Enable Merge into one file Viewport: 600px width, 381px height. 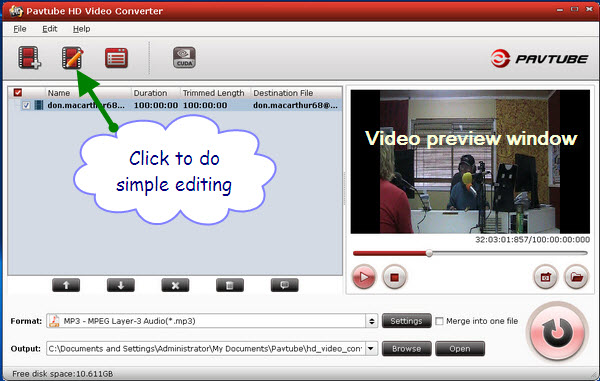point(439,321)
